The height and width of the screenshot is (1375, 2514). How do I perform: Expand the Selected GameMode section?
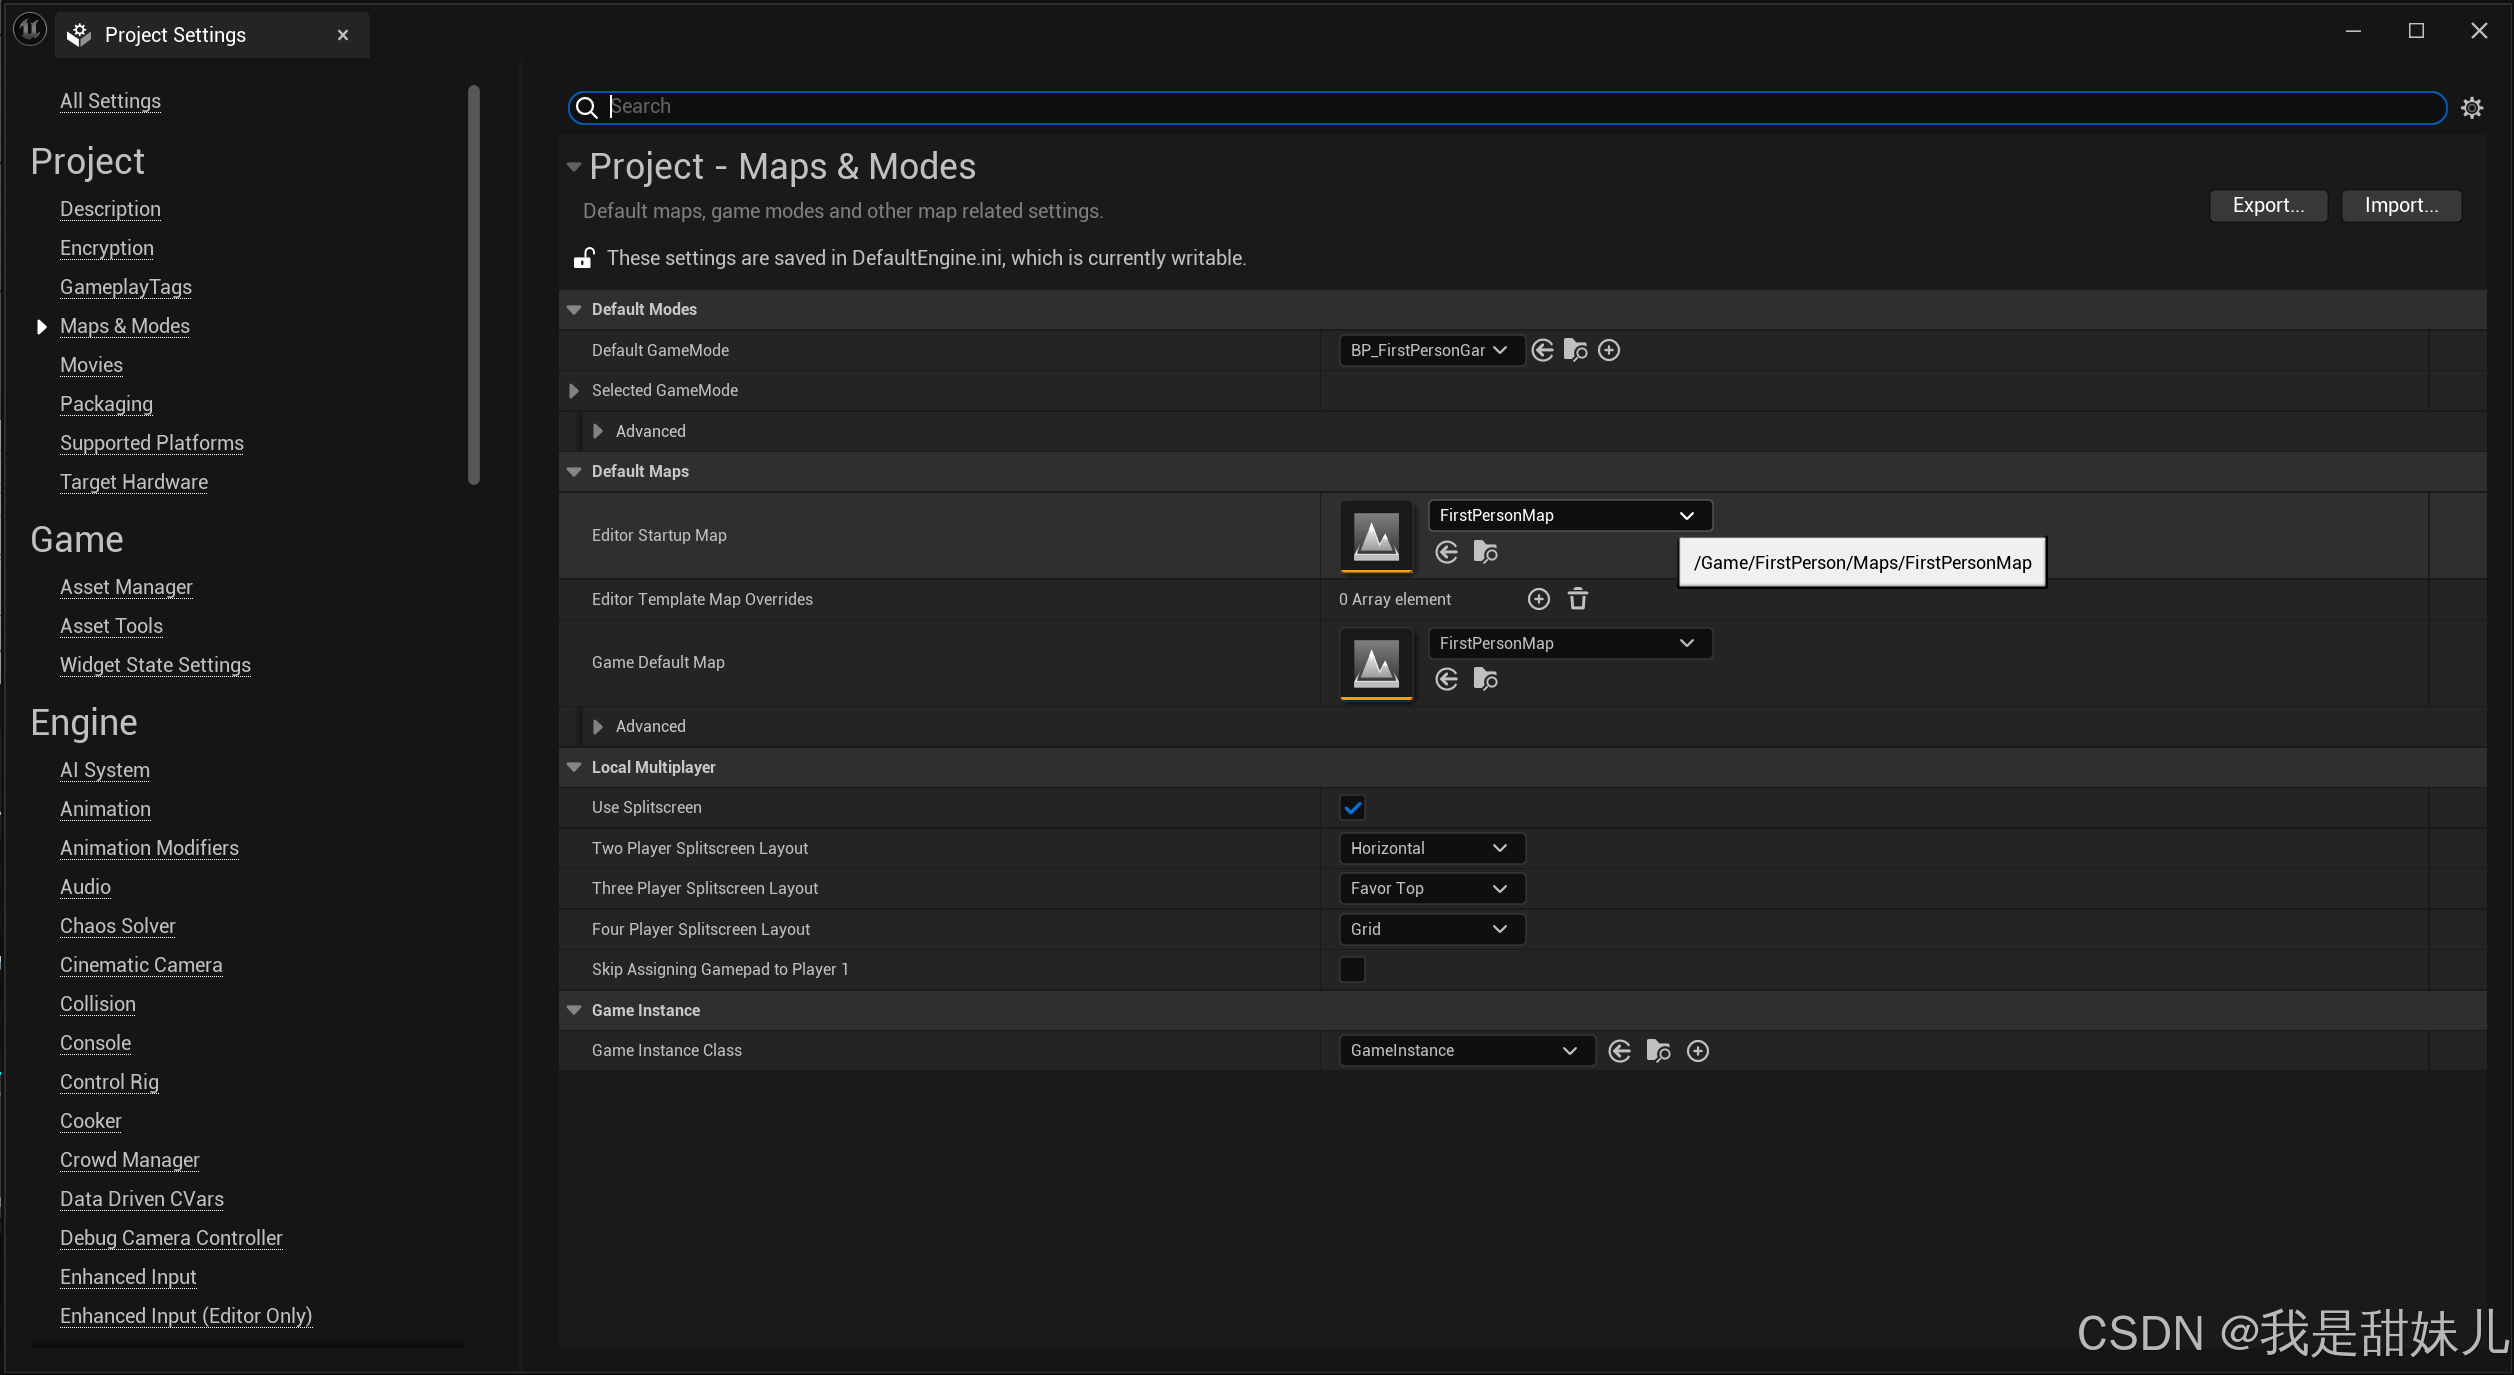(574, 391)
